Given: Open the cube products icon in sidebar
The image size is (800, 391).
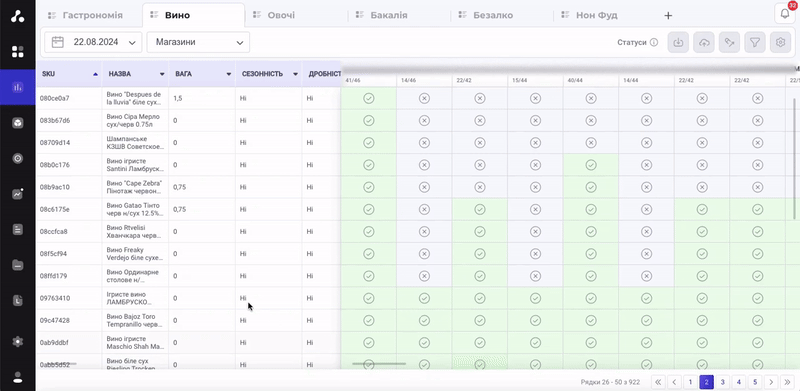Looking at the screenshot, I should click(18, 123).
